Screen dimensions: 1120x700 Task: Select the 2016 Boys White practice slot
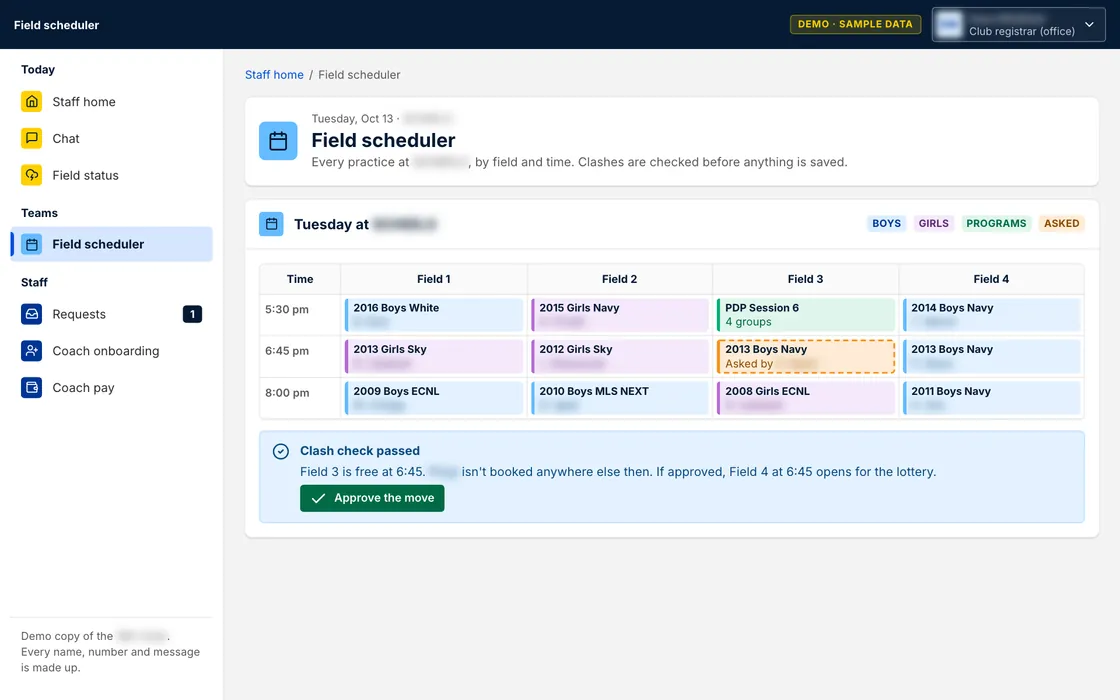tap(434, 315)
